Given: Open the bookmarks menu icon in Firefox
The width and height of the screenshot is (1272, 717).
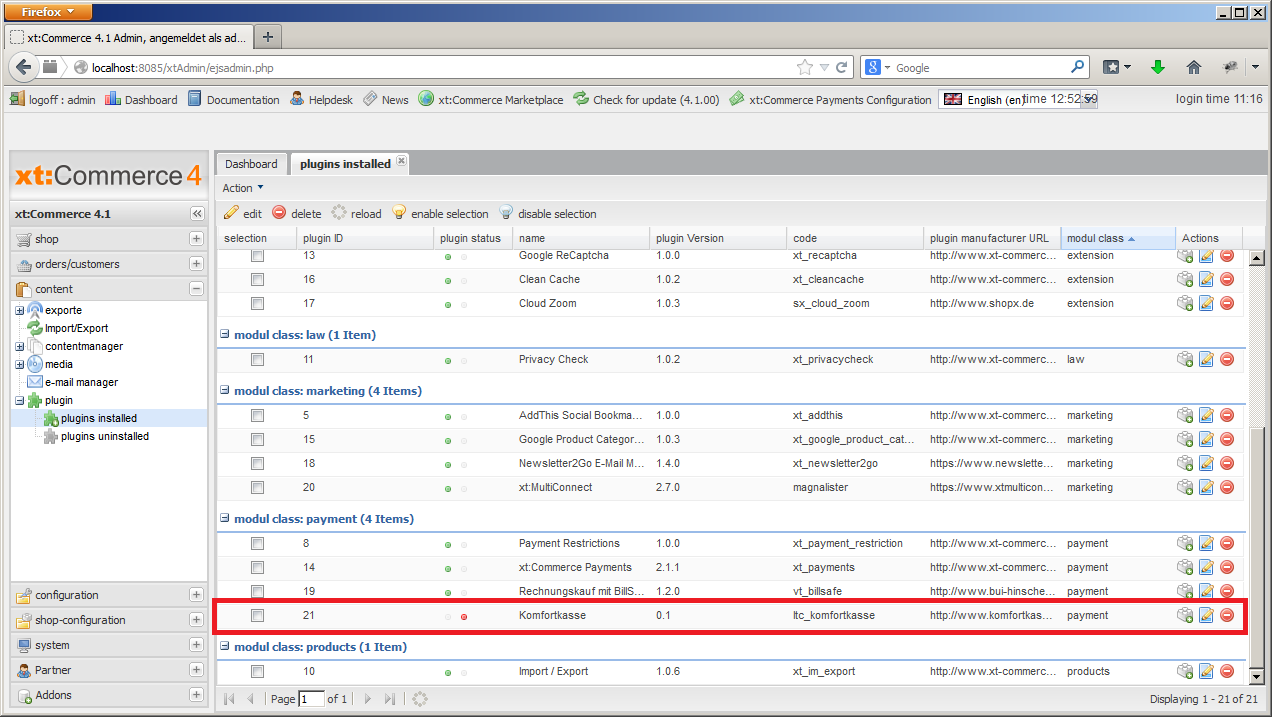Looking at the screenshot, I should [1117, 67].
